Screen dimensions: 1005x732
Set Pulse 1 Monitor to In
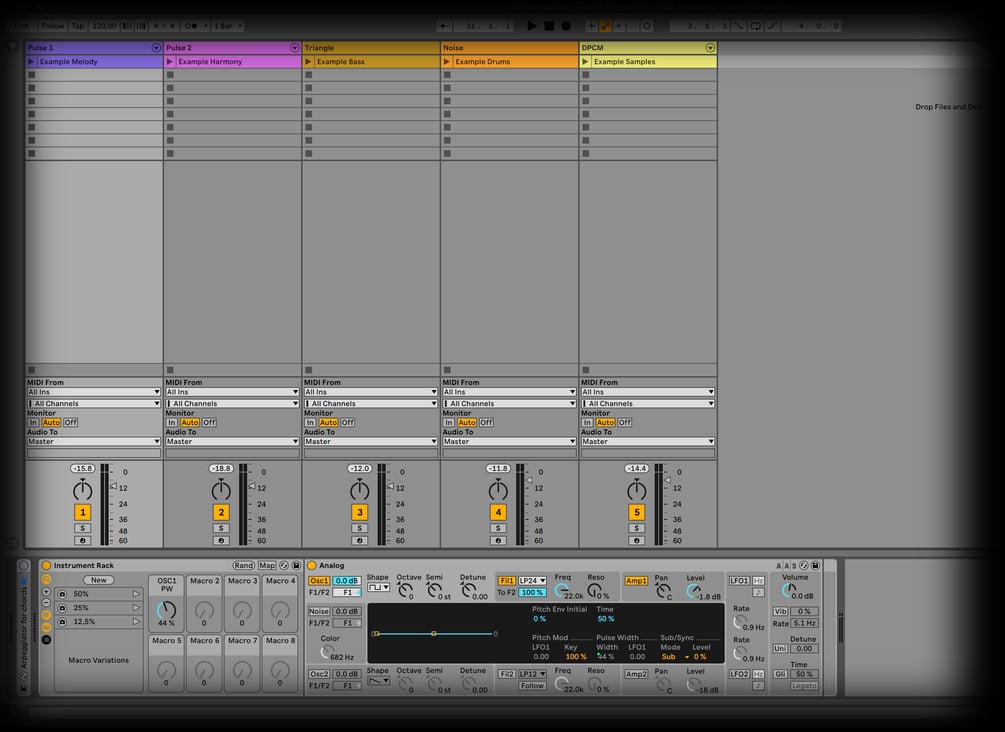[33, 422]
